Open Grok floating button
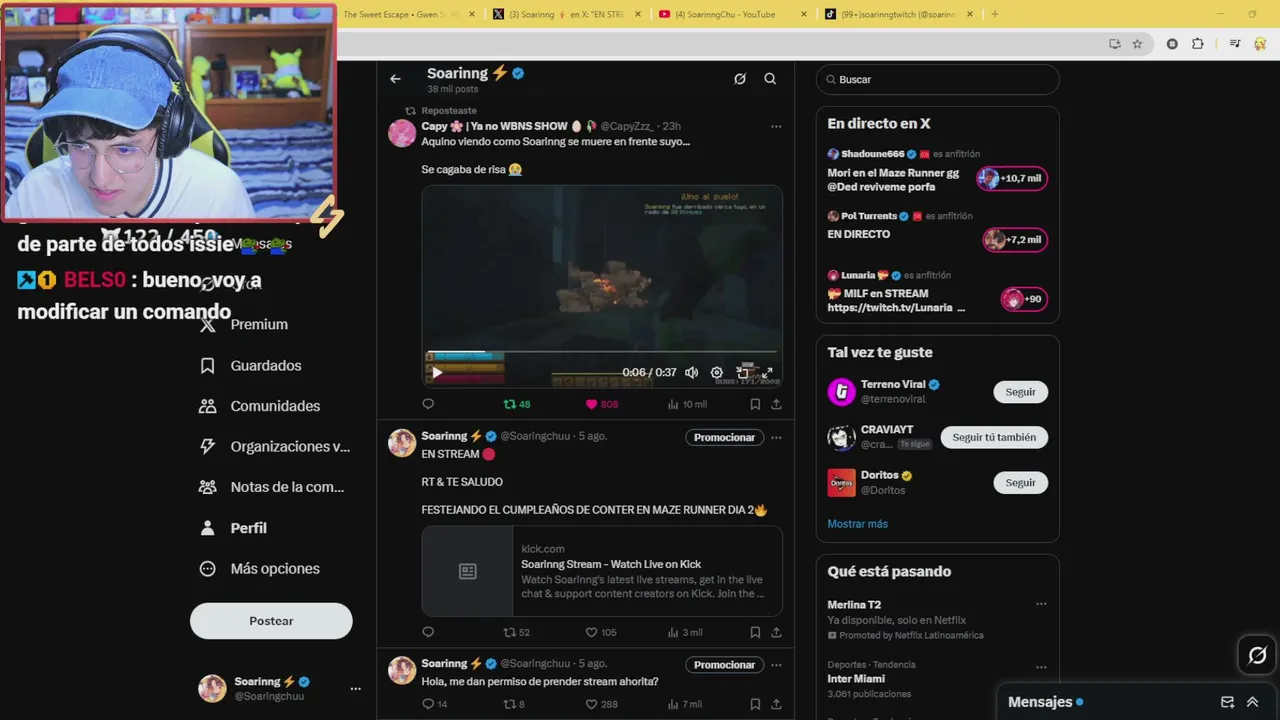 1257,655
